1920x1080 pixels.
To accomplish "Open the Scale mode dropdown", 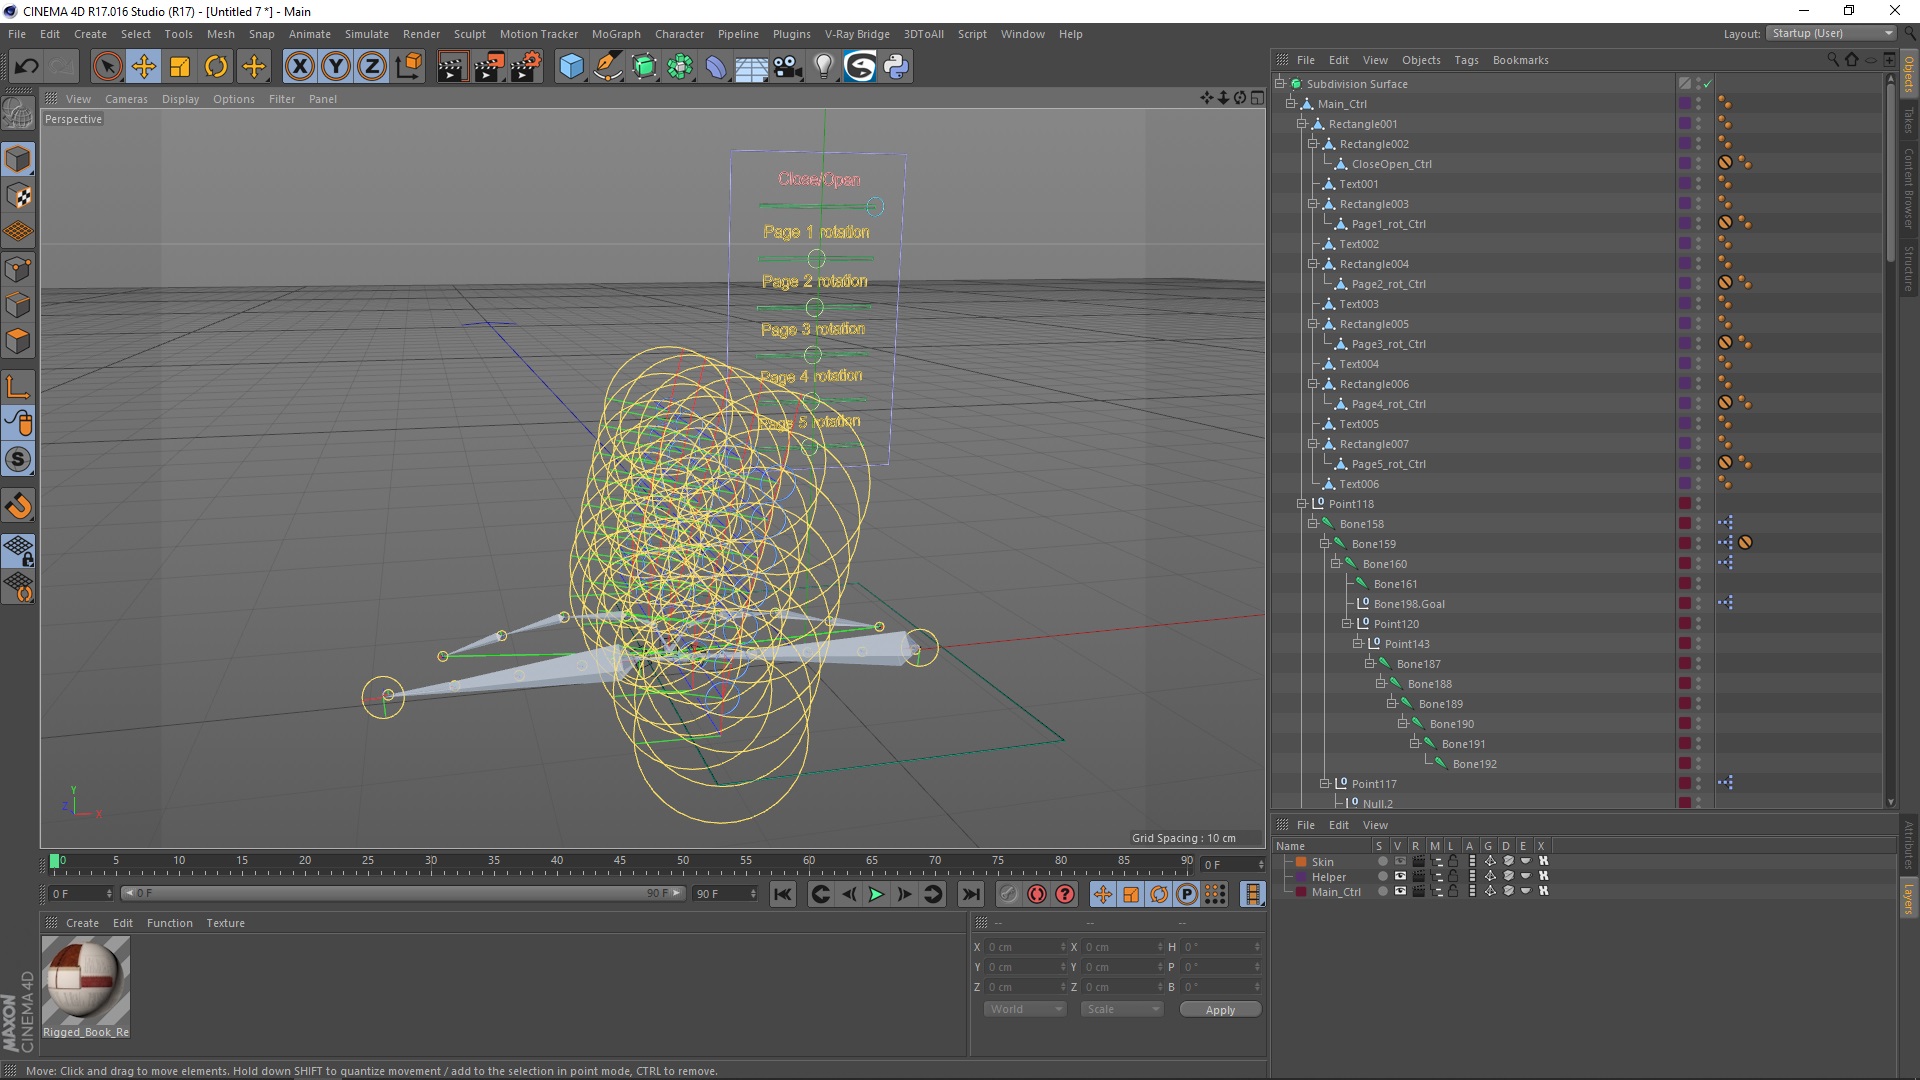I will 1123,1009.
